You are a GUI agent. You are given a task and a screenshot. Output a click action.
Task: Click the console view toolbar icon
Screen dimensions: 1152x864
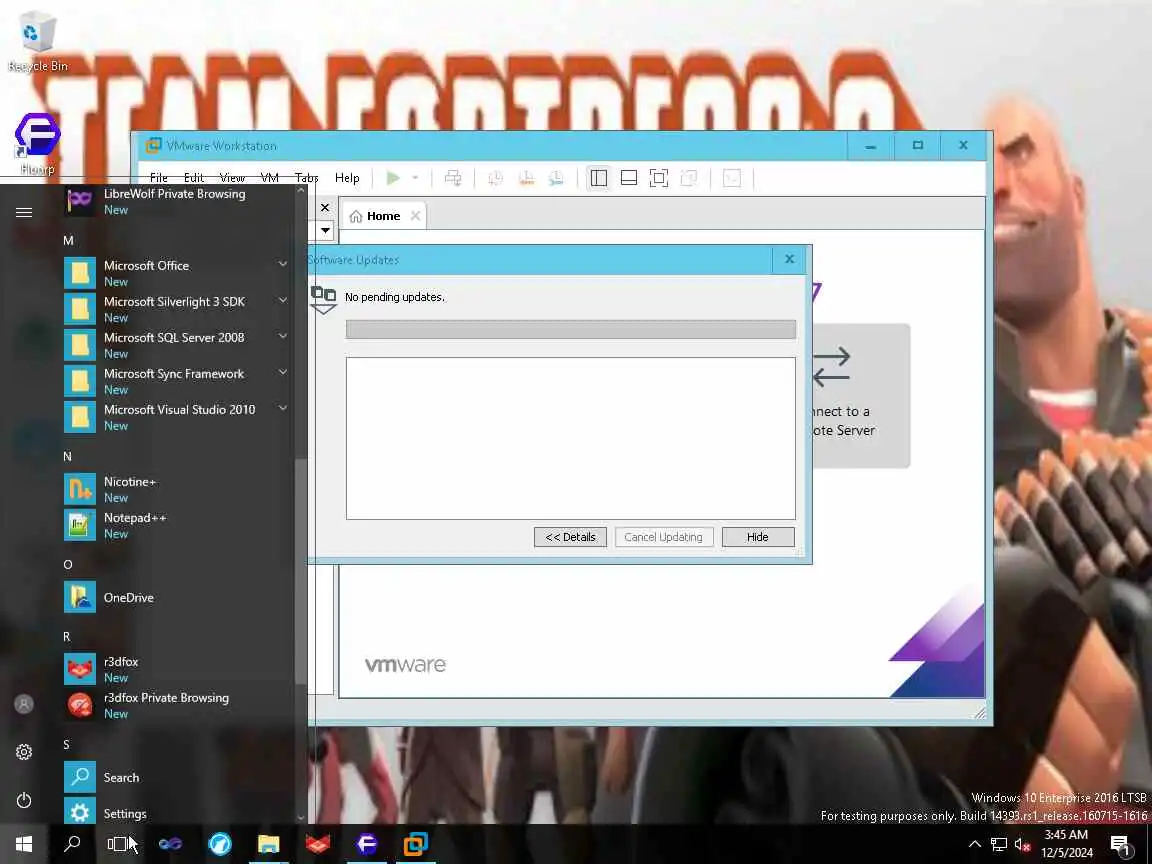tap(732, 178)
